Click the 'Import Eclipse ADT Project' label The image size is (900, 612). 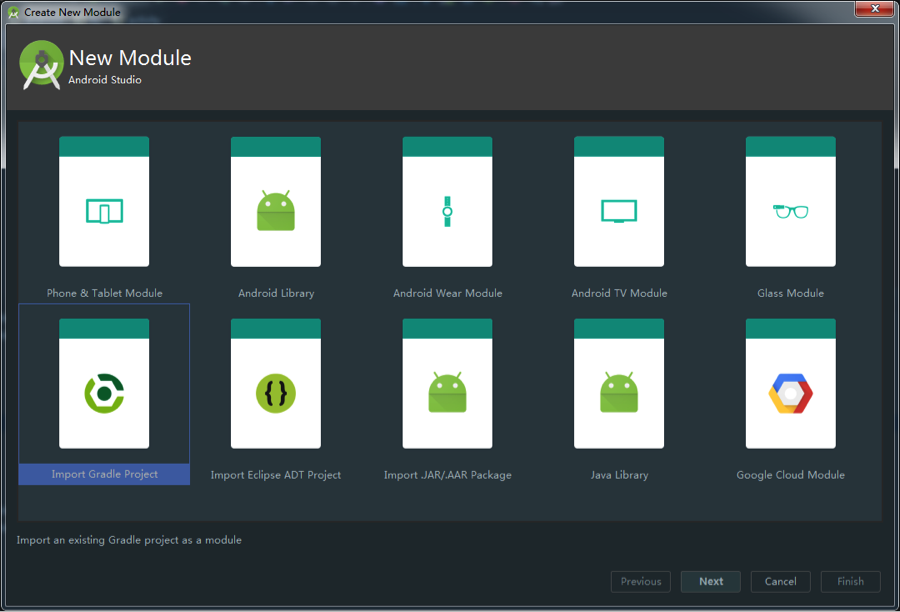(276, 475)
